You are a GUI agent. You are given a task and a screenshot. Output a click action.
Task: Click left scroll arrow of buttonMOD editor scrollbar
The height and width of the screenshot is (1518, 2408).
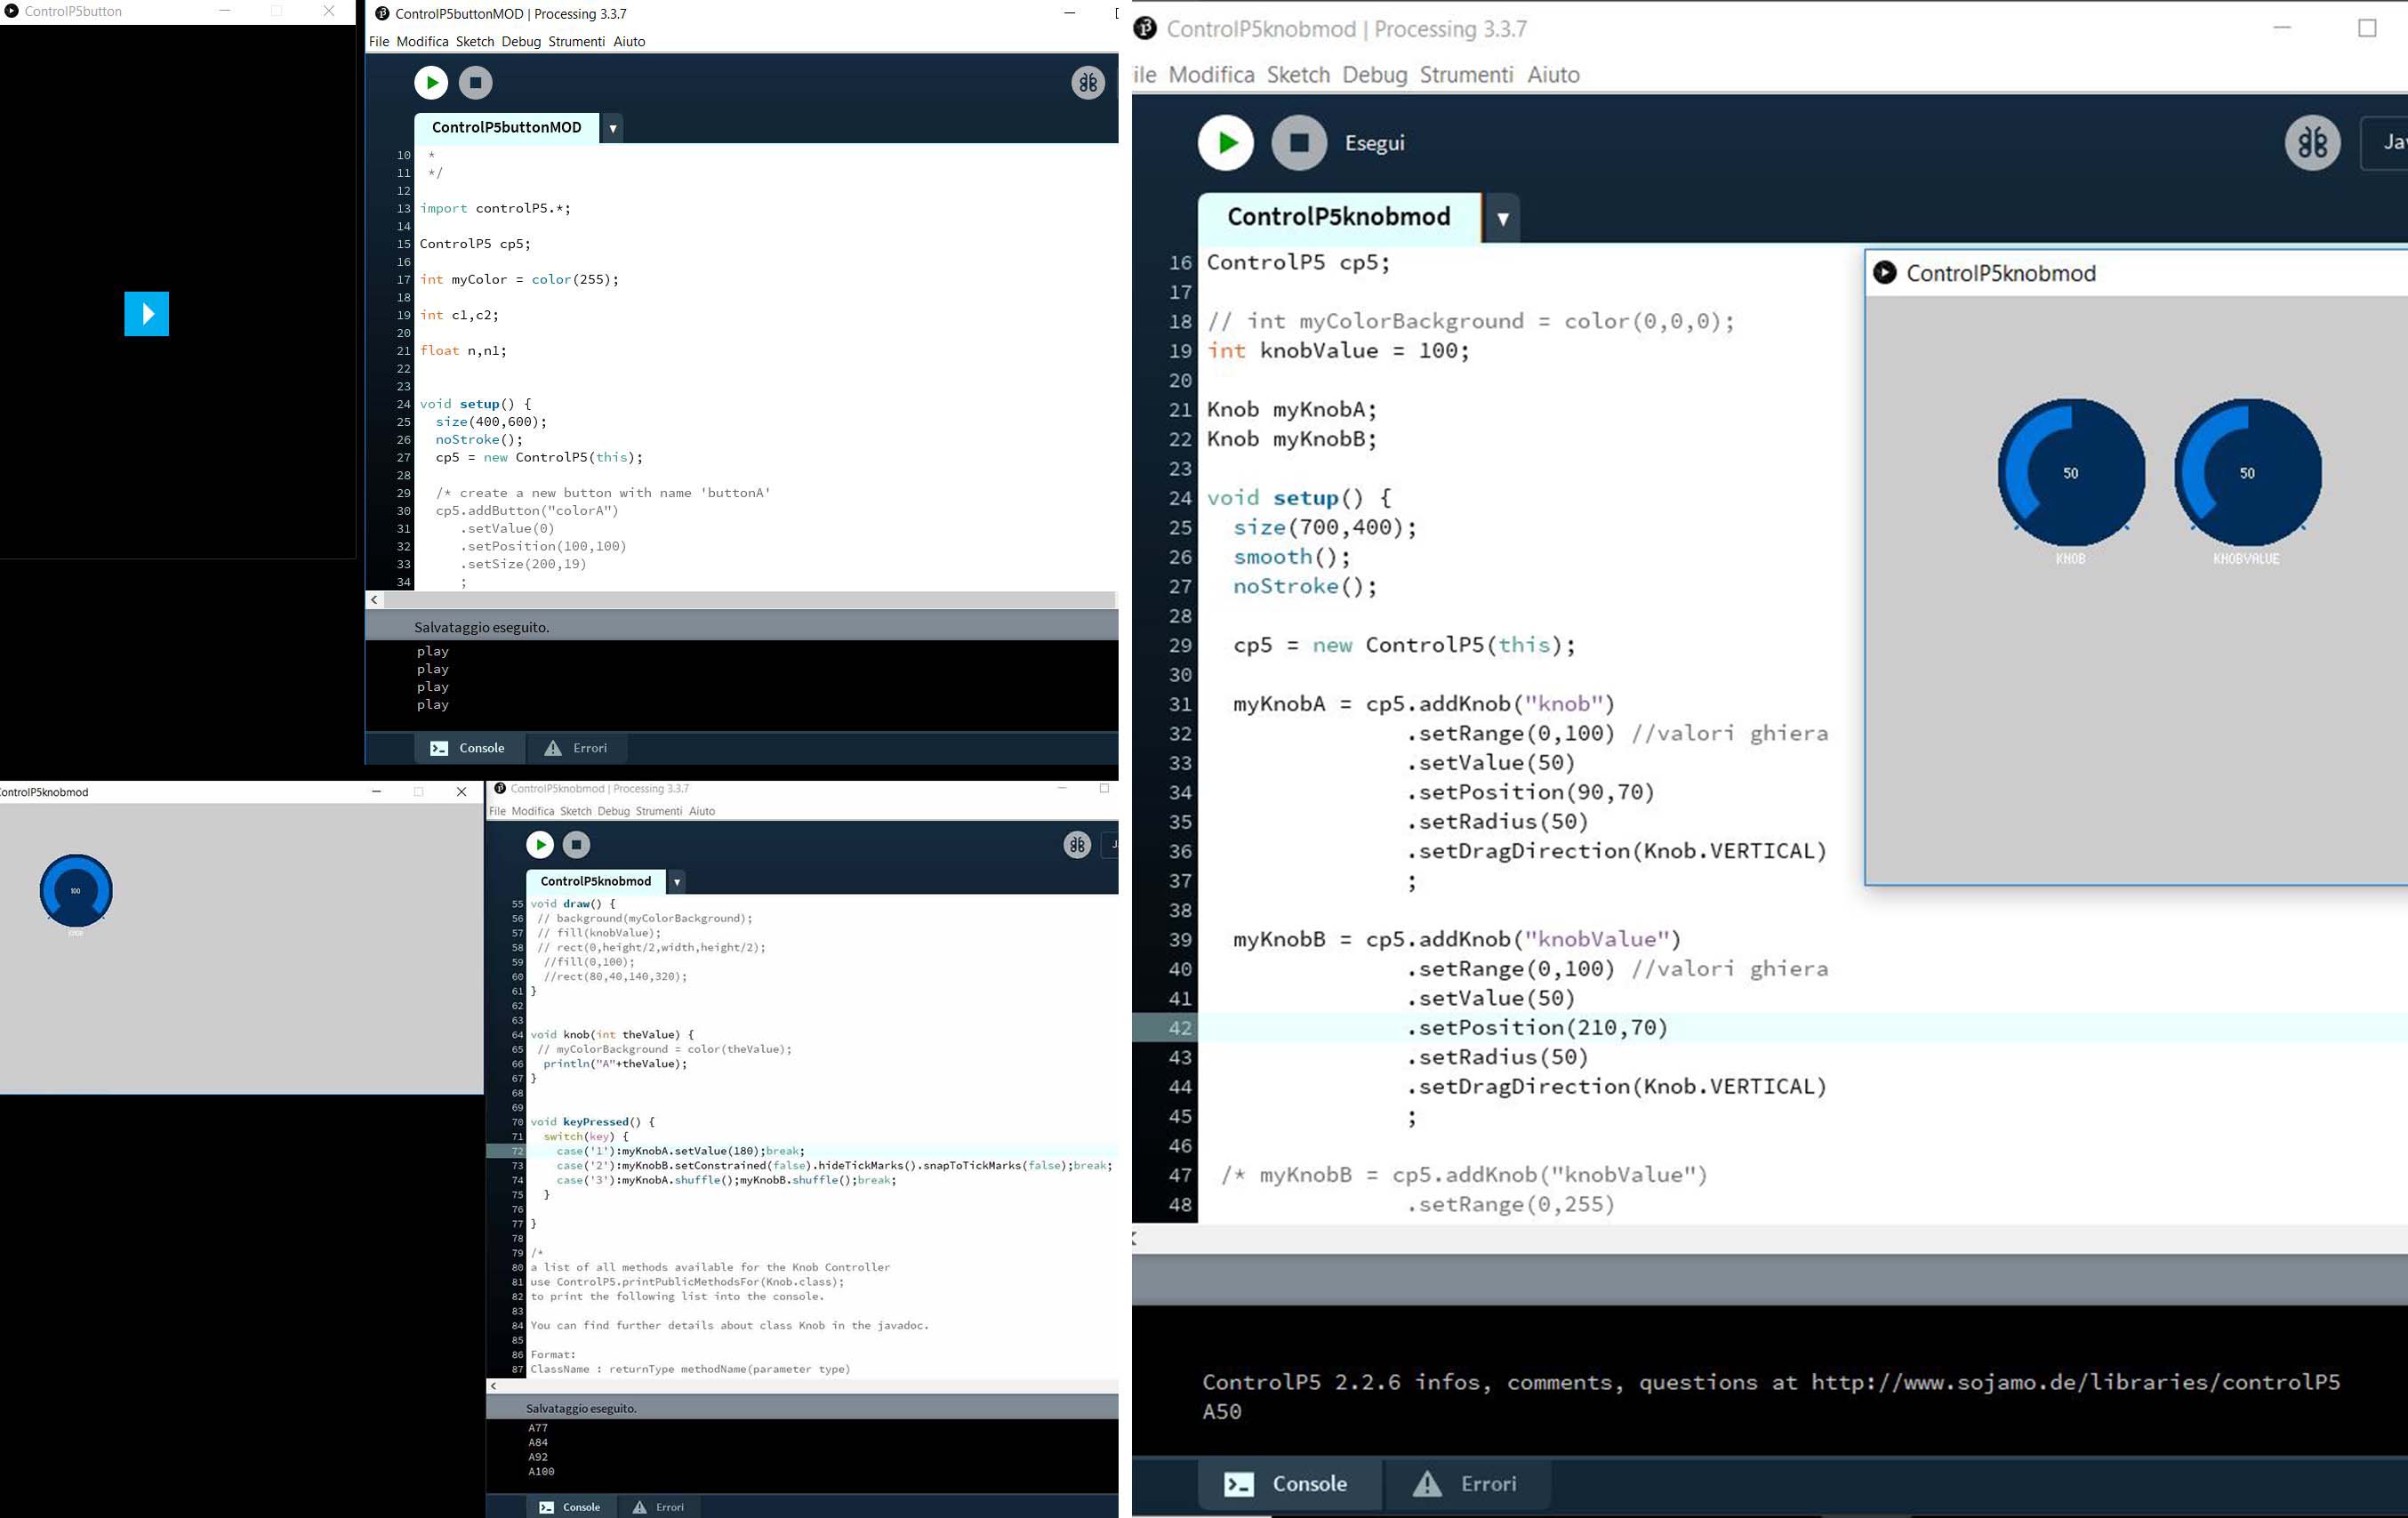(x=375, y=600)
